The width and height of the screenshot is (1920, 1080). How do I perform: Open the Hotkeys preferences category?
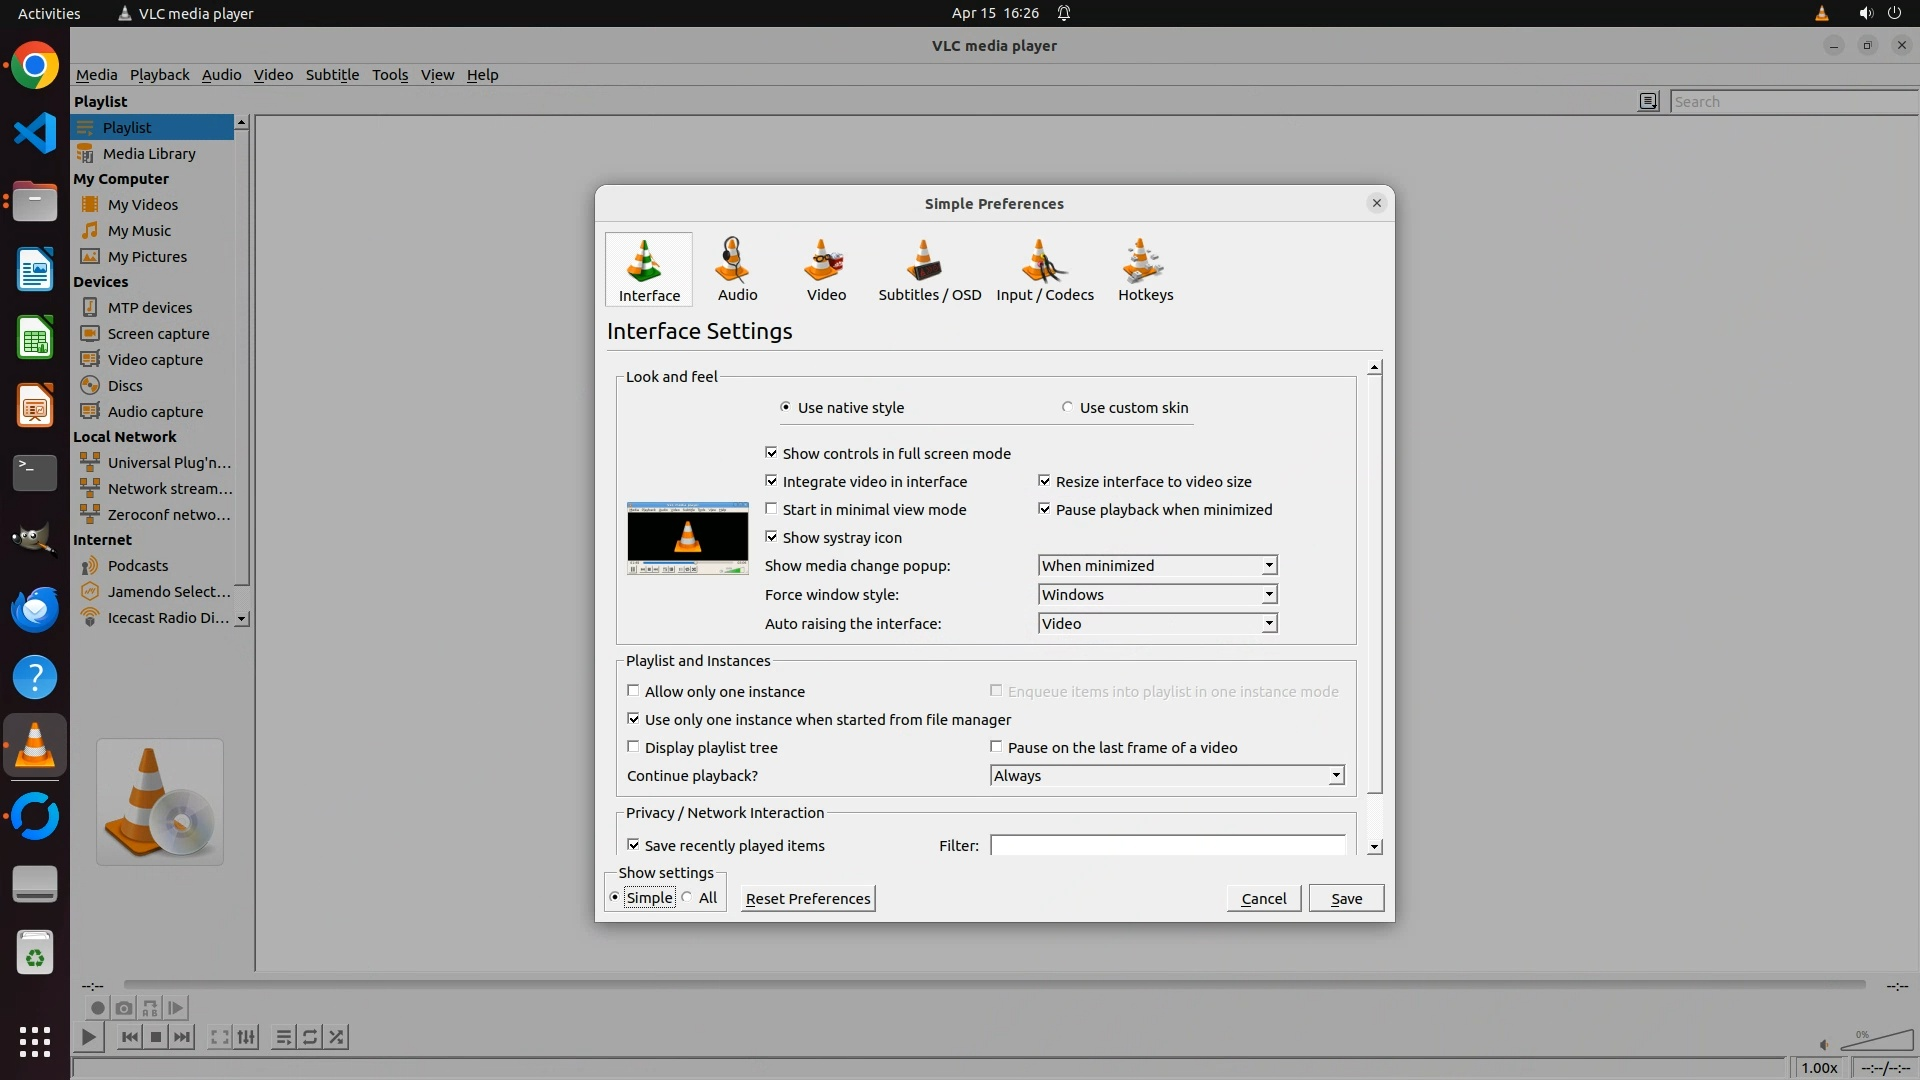(x=1145, y=269)
